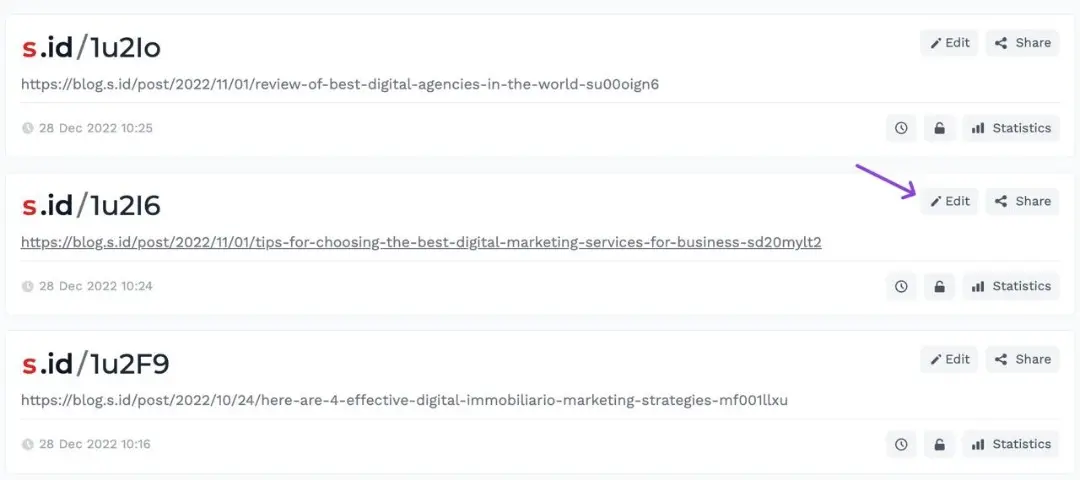Open Statistics for s.id/1u2Io
This screenshot has width=1080, height=480.
(1011, 128)
